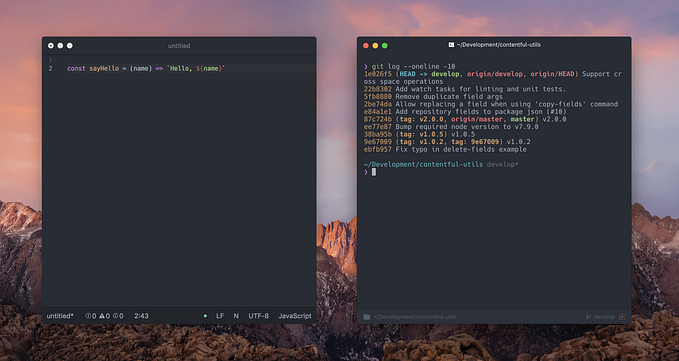Image resolution: width=679 pixels, height=361 pixels.
Task: Click the N indicator in editor status bar
Action: [236, 316]
